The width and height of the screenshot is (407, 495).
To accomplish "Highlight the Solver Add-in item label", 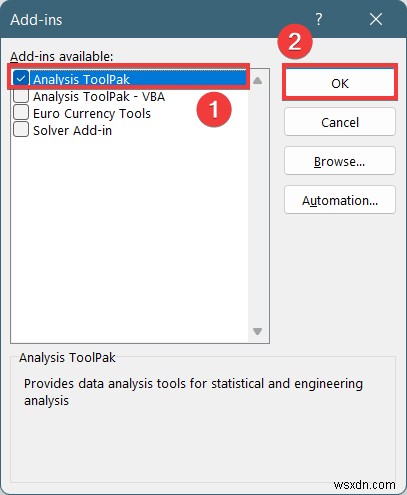I will click(x=72, y=131).
